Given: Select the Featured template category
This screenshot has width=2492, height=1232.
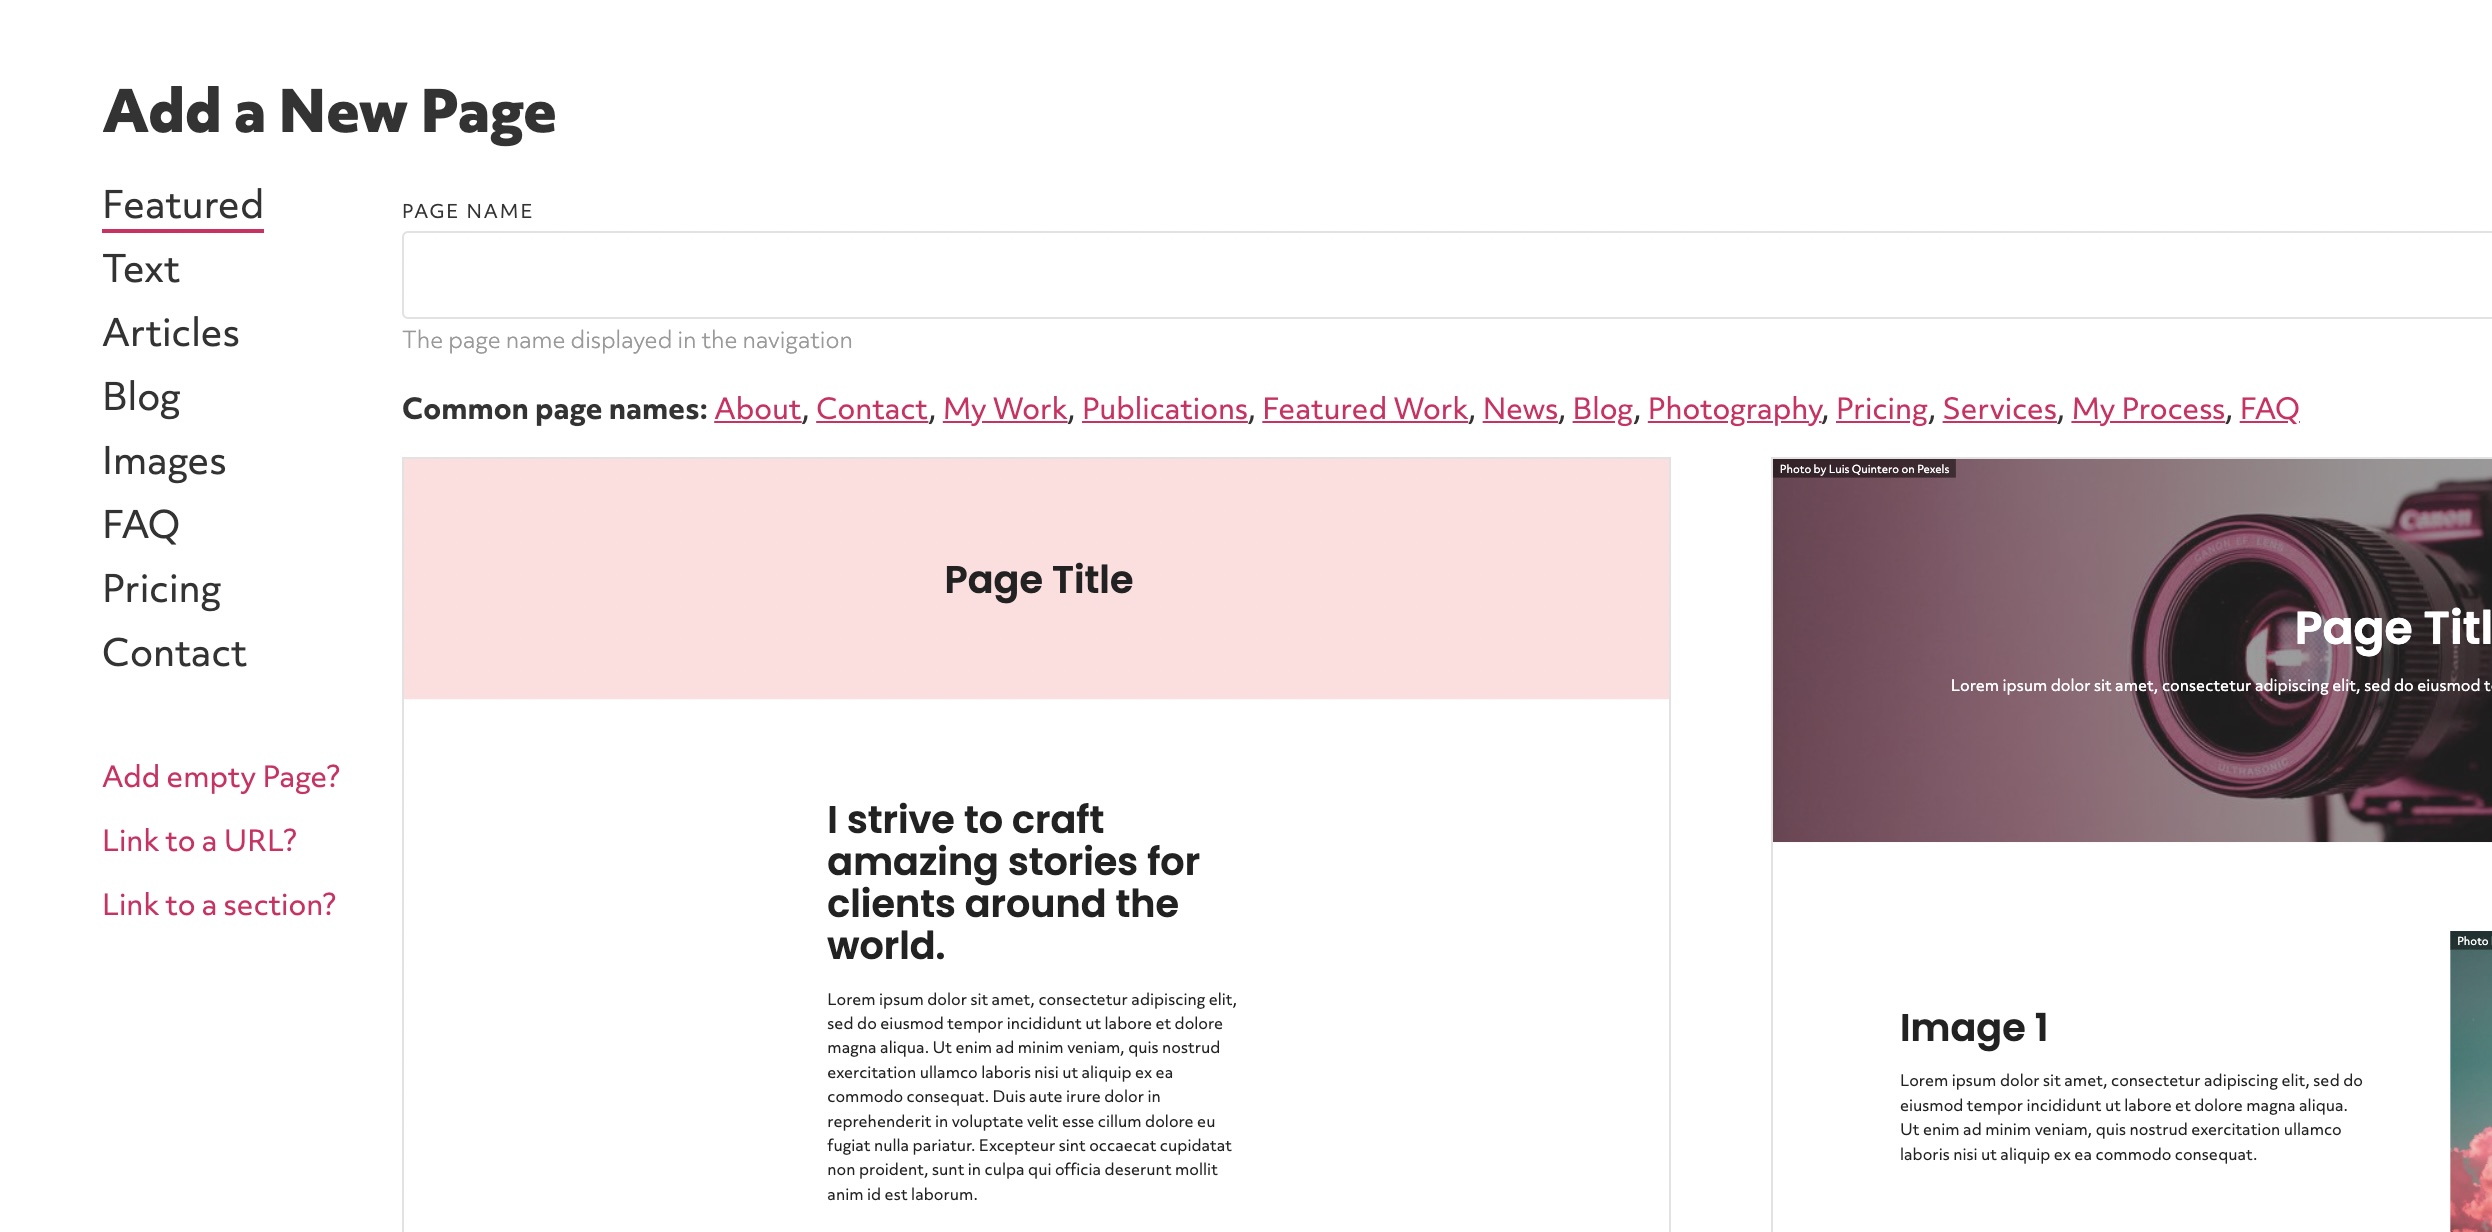Looking at the screenshot, I should coord(183,205).
